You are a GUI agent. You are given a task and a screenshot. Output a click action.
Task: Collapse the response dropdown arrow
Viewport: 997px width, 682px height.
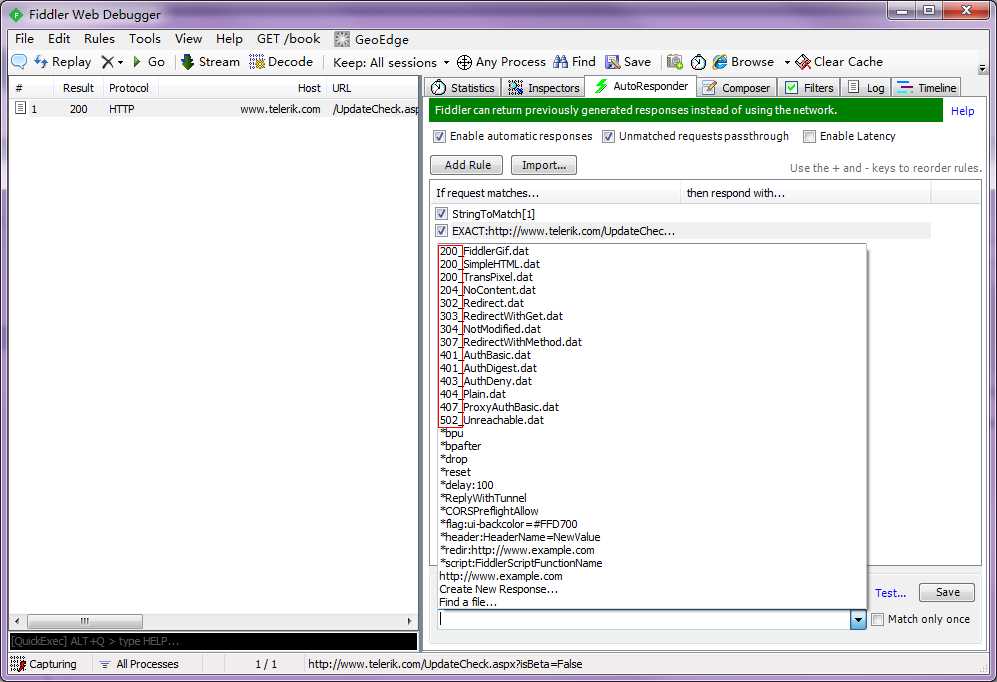(x=858, y=620)
